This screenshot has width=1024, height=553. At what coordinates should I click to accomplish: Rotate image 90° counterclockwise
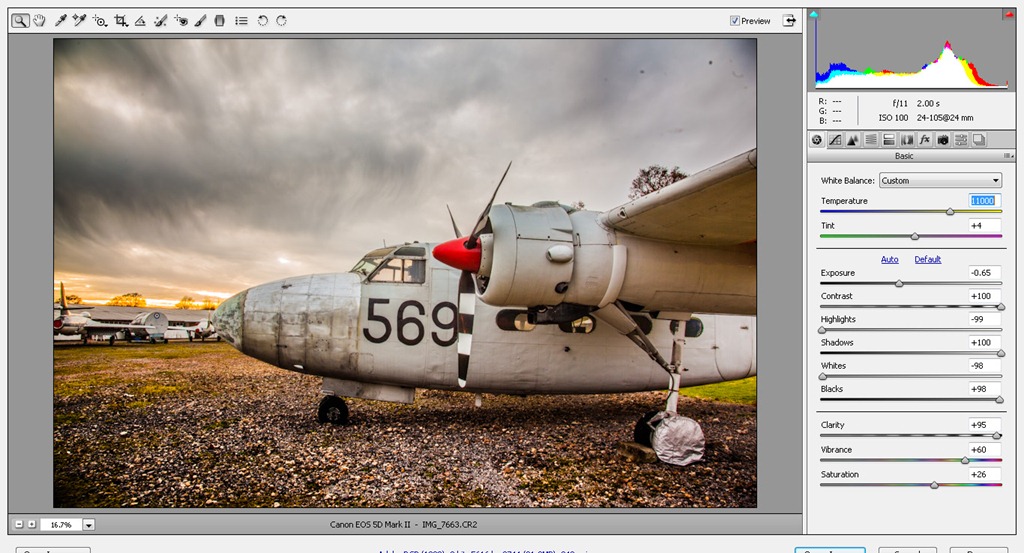click(263, 21)
